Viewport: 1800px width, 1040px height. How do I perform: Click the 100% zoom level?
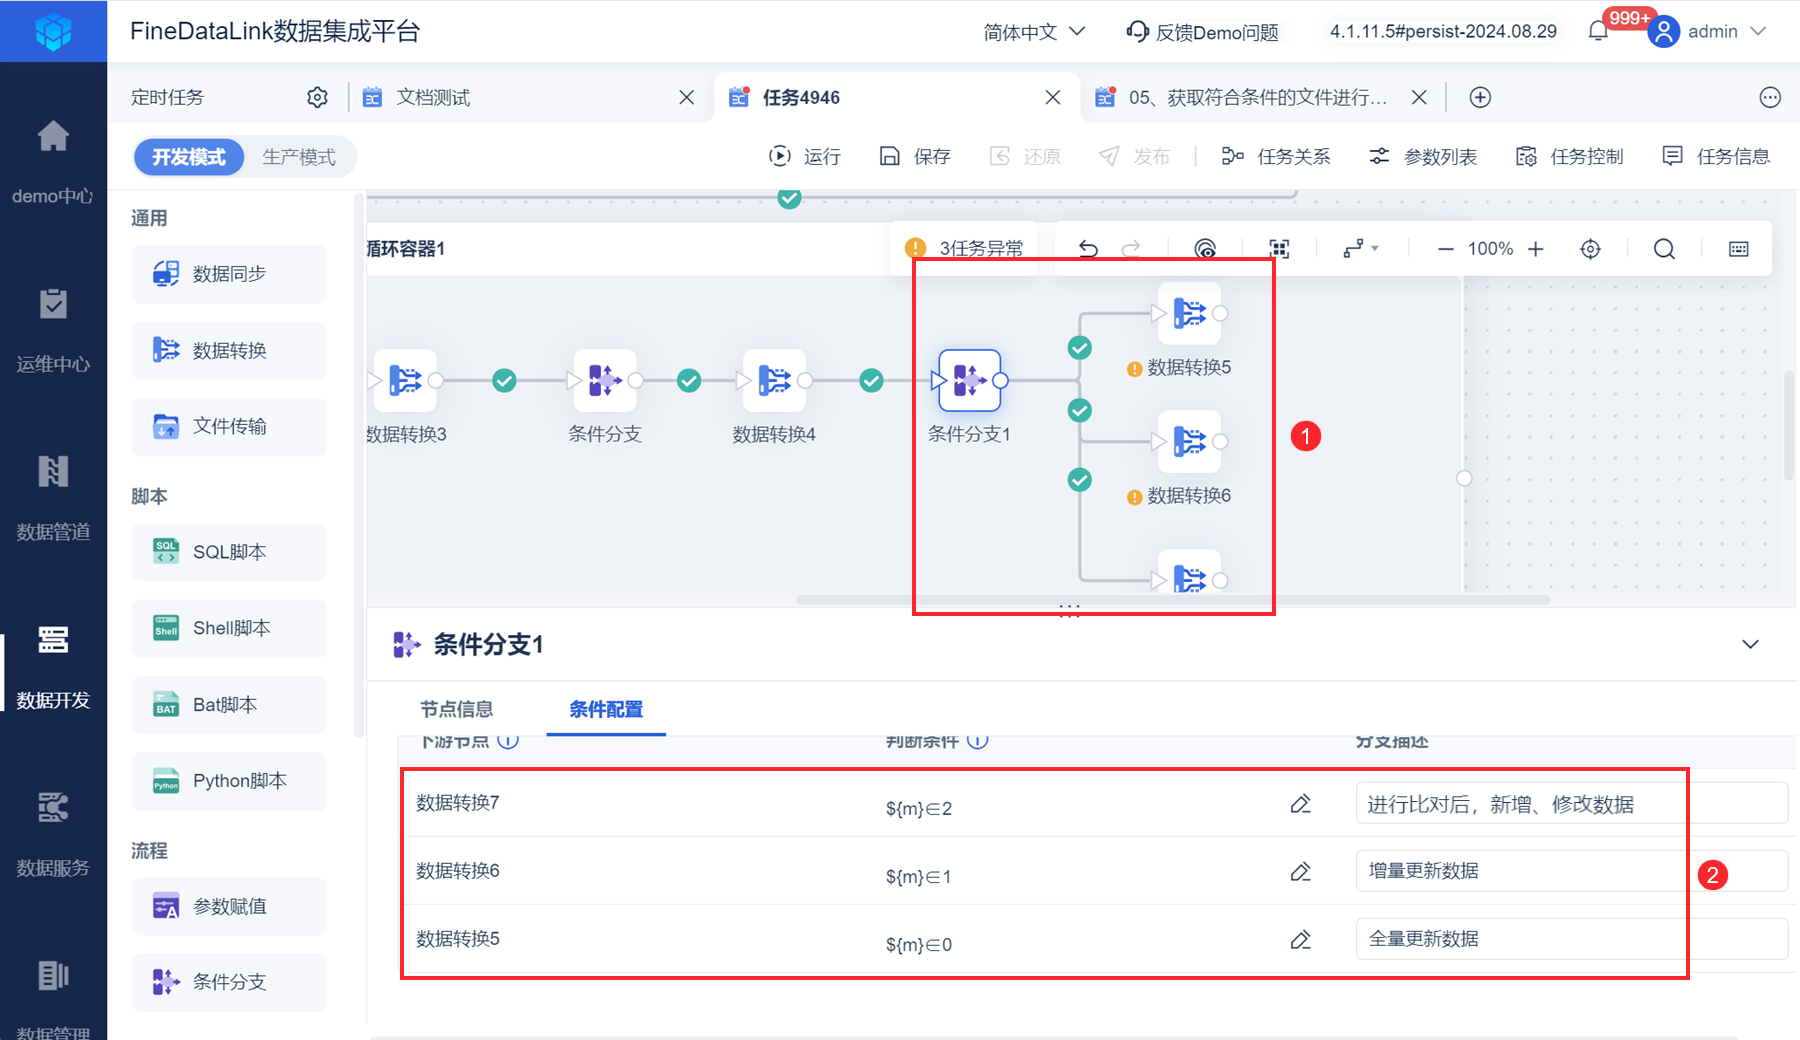(x=1490, y=249)
